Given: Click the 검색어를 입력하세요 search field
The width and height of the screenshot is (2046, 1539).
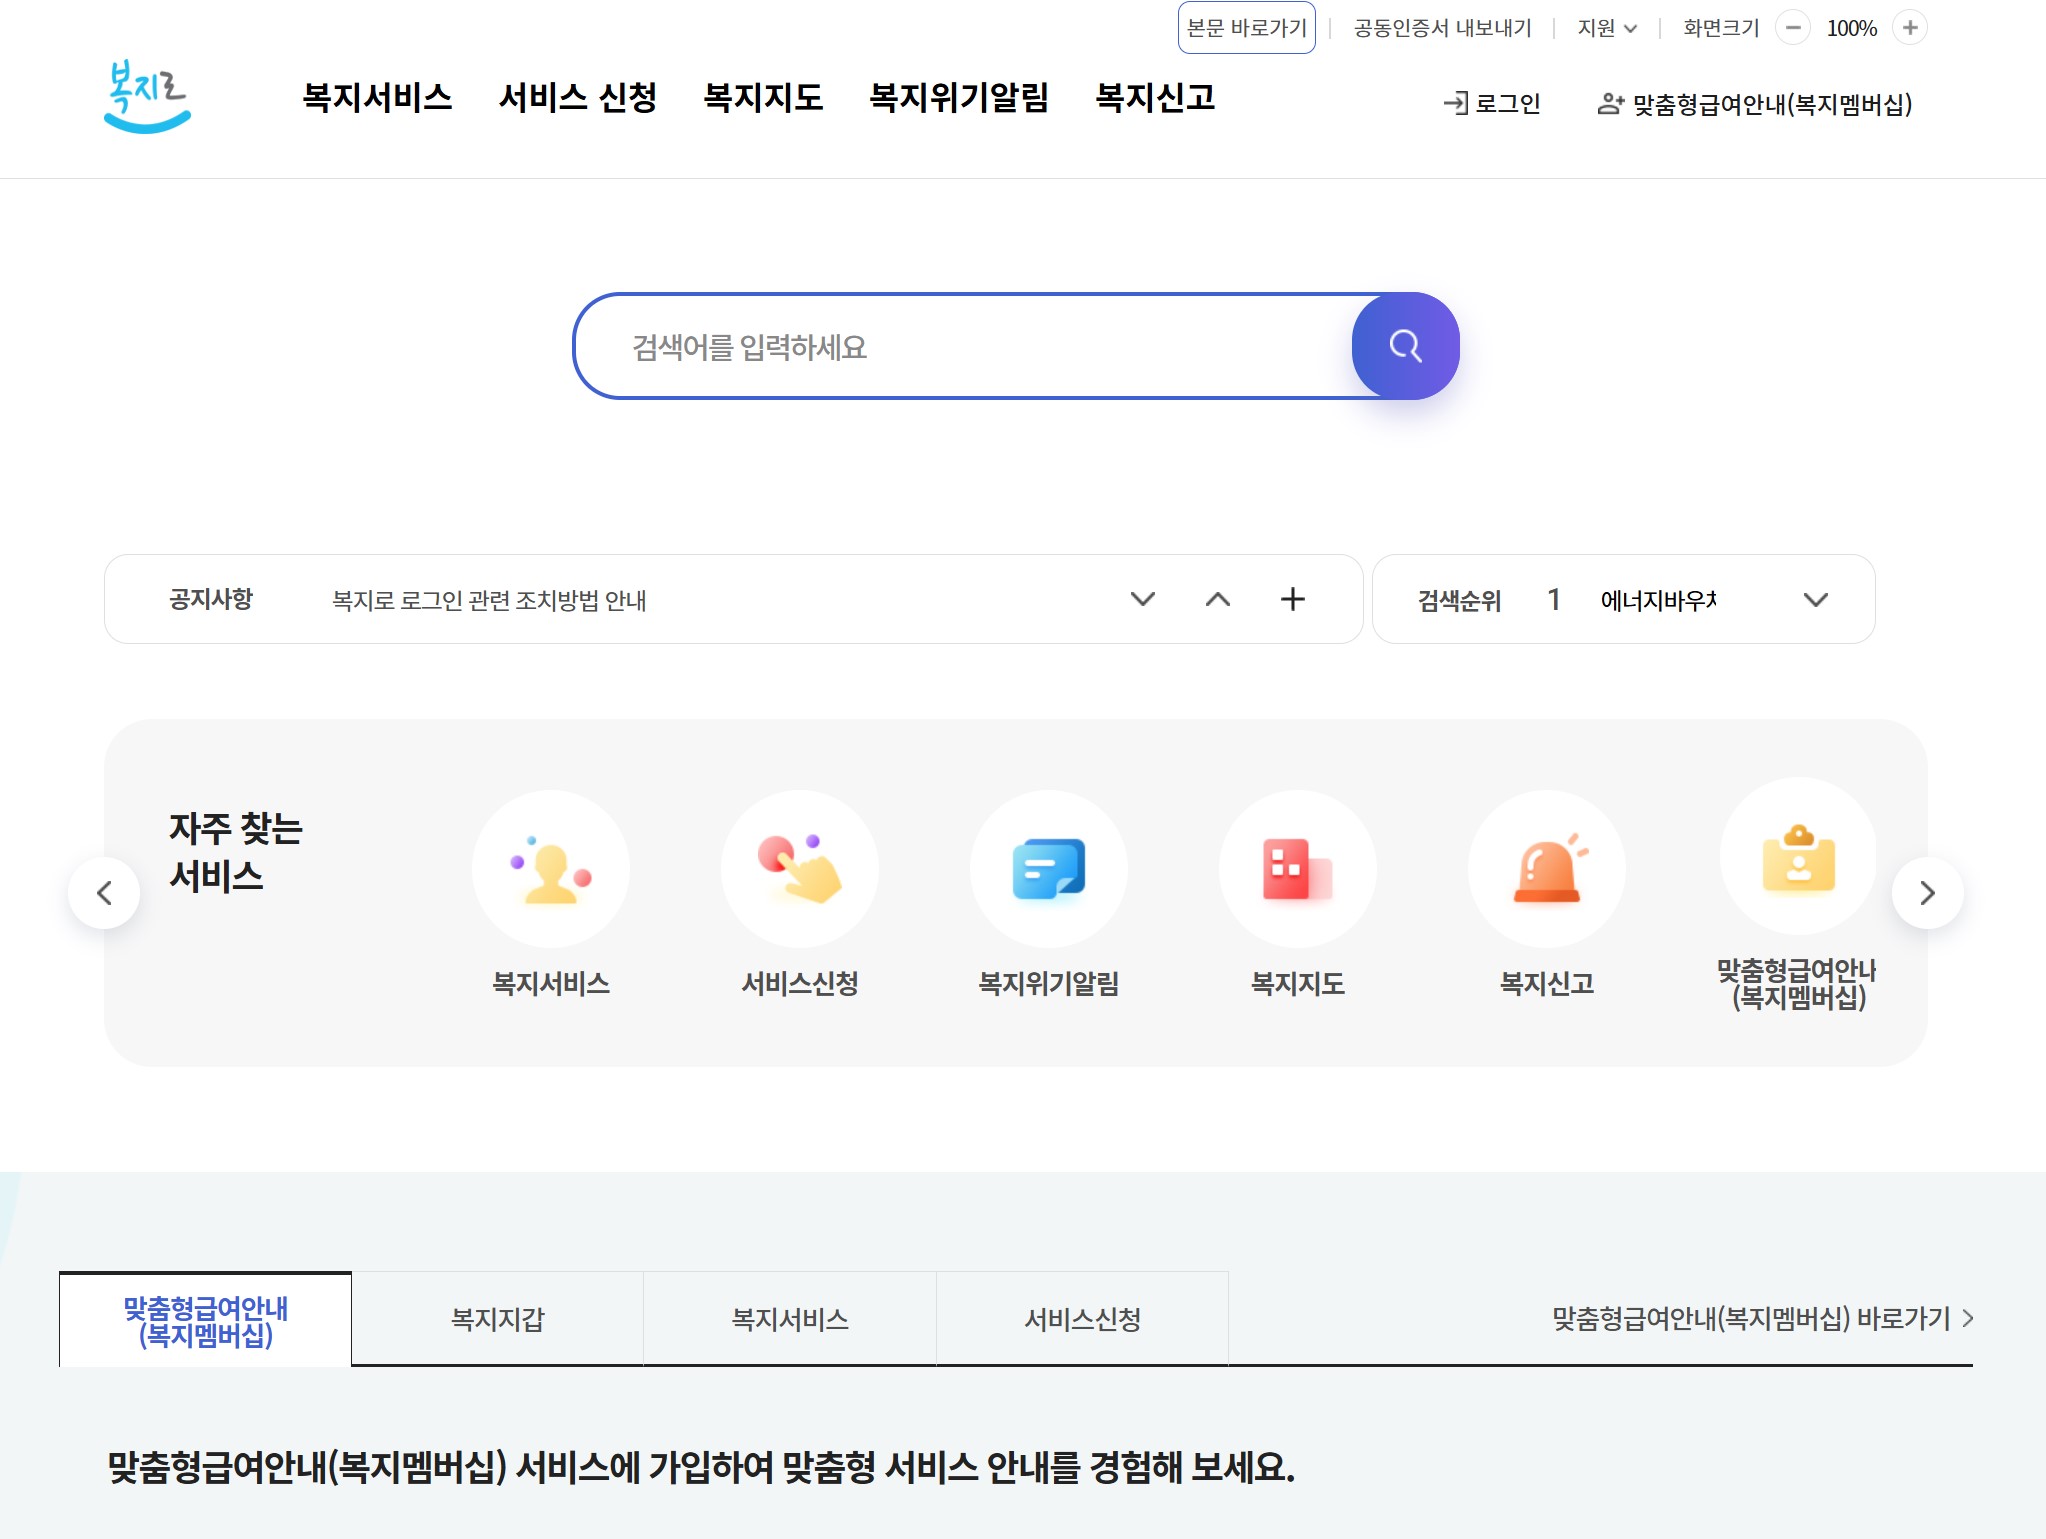Looking at the screenshot, I should [x=960, y=347].
